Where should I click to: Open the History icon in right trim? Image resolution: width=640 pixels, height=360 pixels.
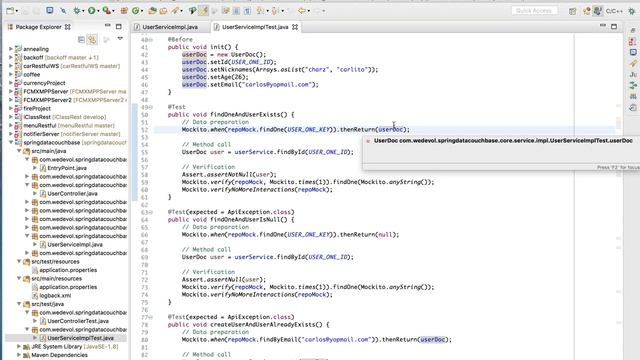(x=633, y=107)
